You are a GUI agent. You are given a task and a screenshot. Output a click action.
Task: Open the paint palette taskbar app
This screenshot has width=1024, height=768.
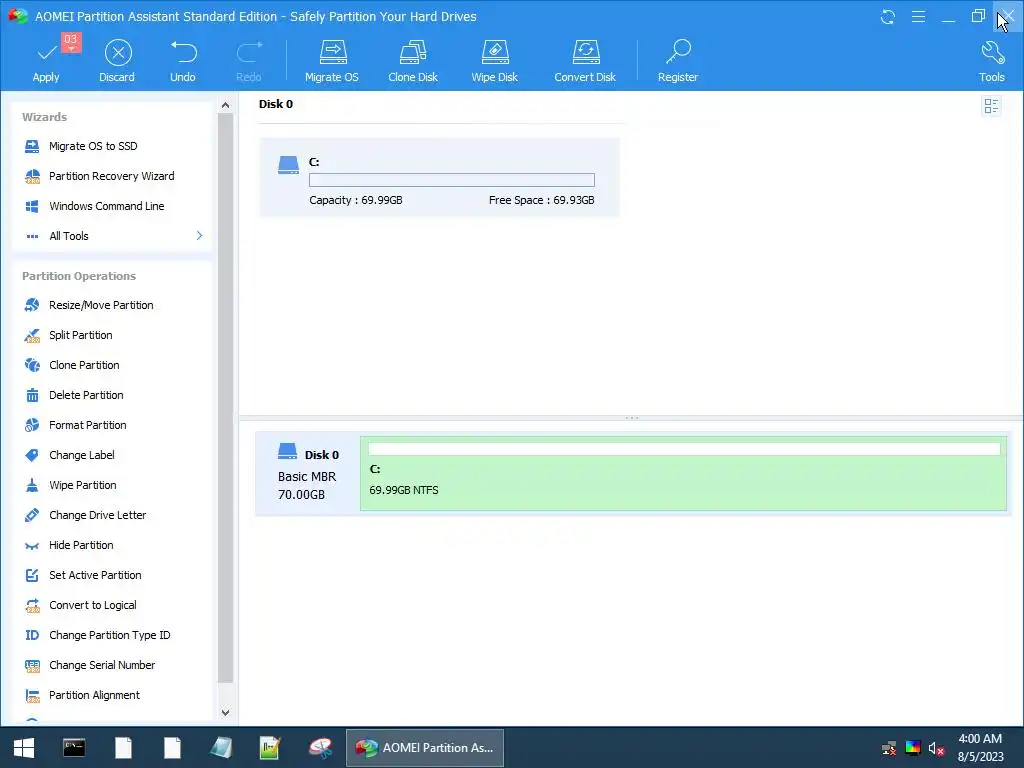tap(320, 748)
